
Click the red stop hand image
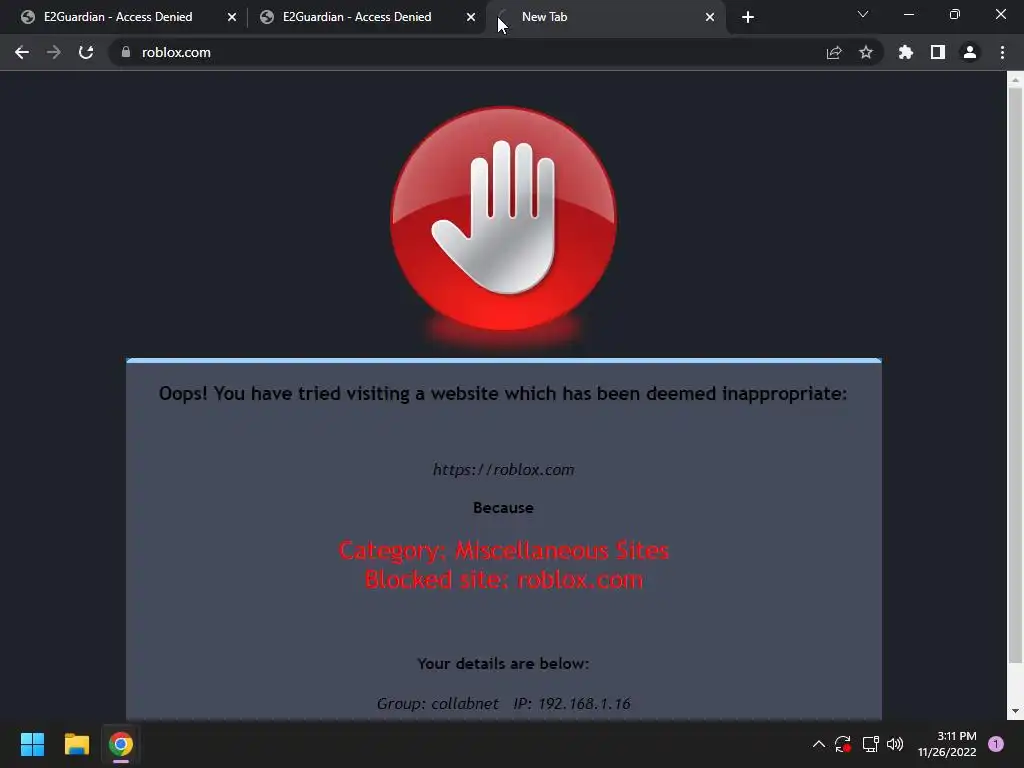(503, 219)
